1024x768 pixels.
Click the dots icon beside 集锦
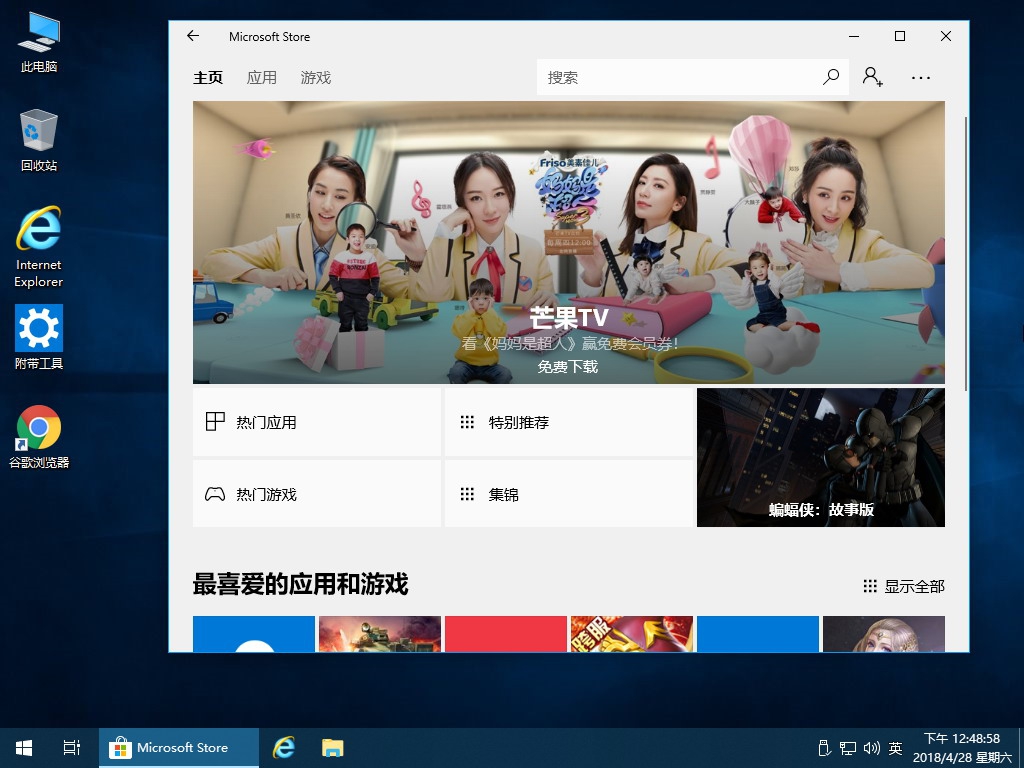click(467, 494)
